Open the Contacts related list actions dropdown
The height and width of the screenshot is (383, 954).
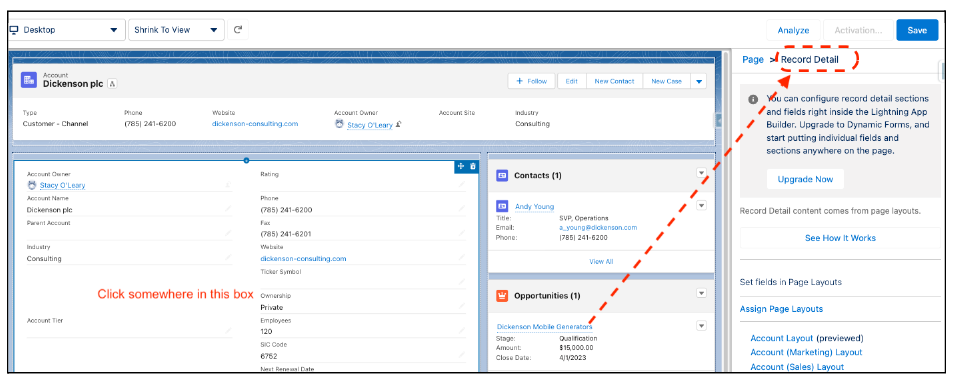click(701, 173)
